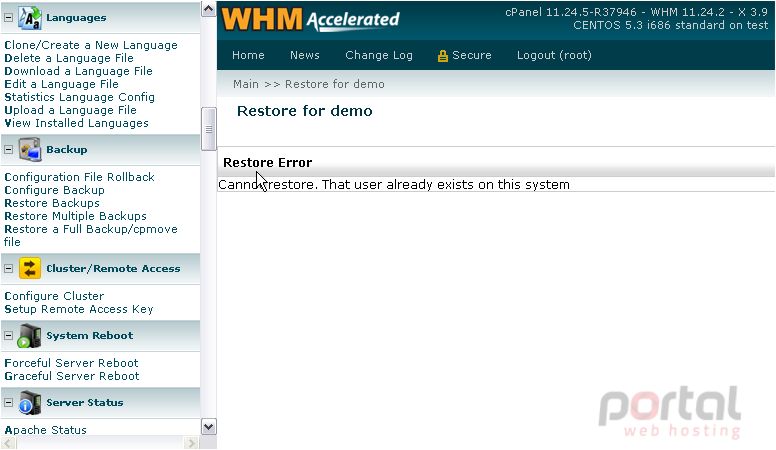Open Setup Remote Access Key

[79, 309]
